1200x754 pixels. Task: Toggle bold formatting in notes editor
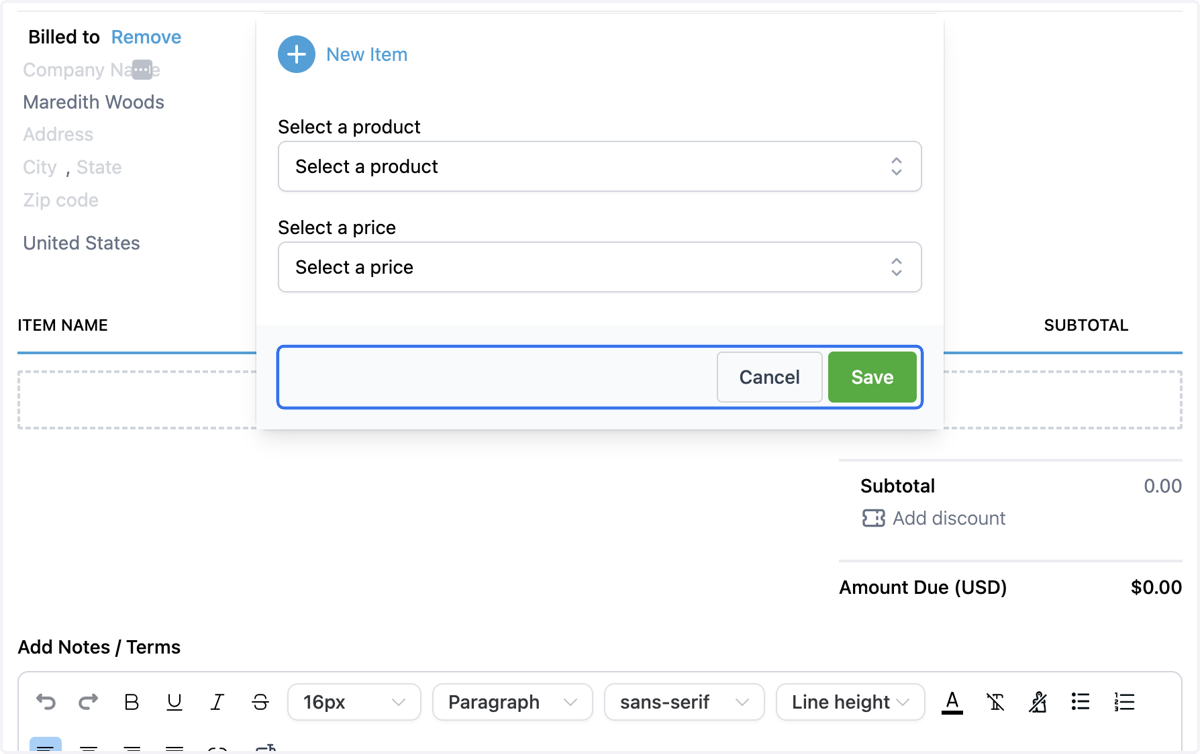click(131, 702)
